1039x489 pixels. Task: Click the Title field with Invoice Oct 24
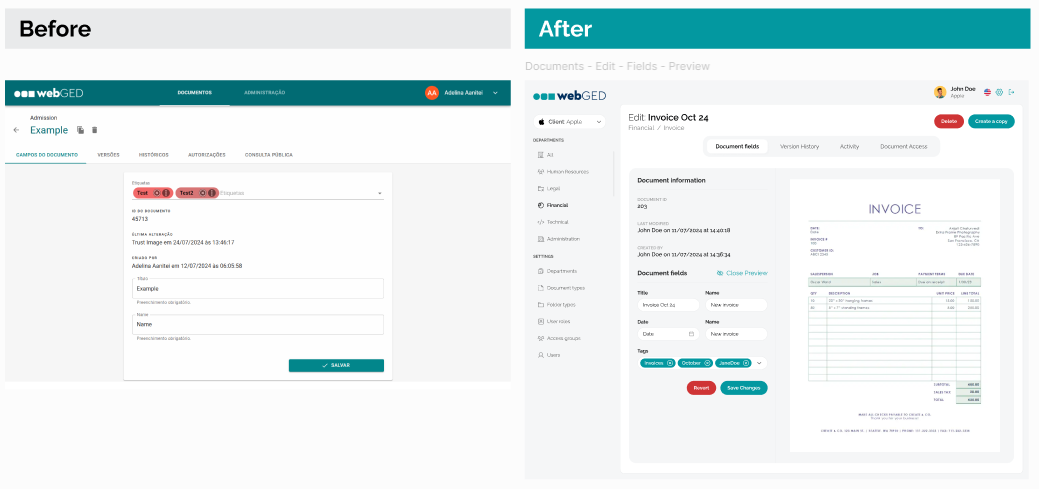[668, 305]
